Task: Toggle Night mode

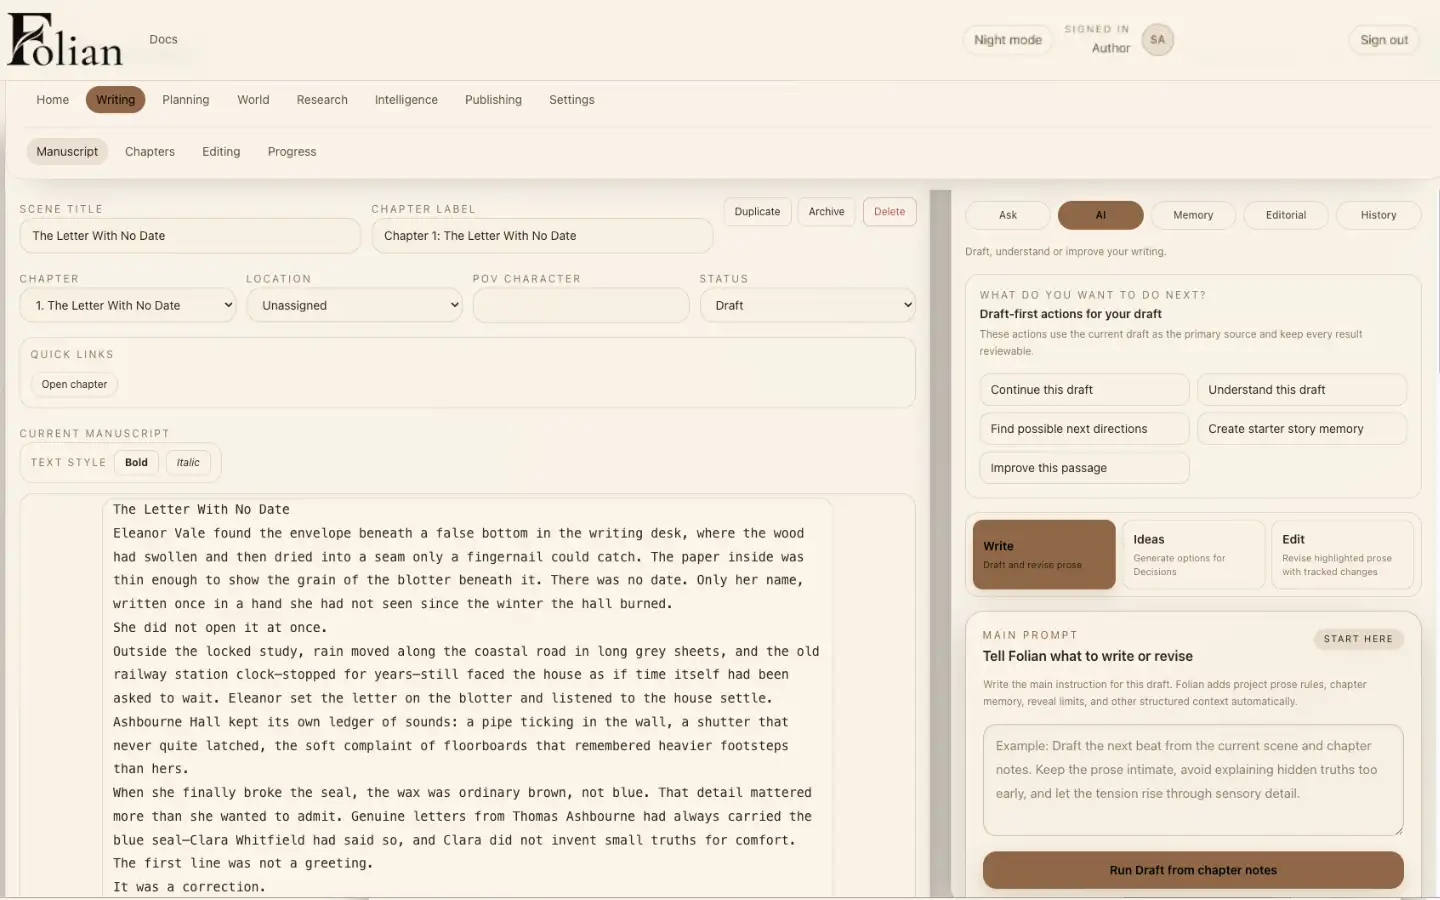Action: click(1007, 40)
